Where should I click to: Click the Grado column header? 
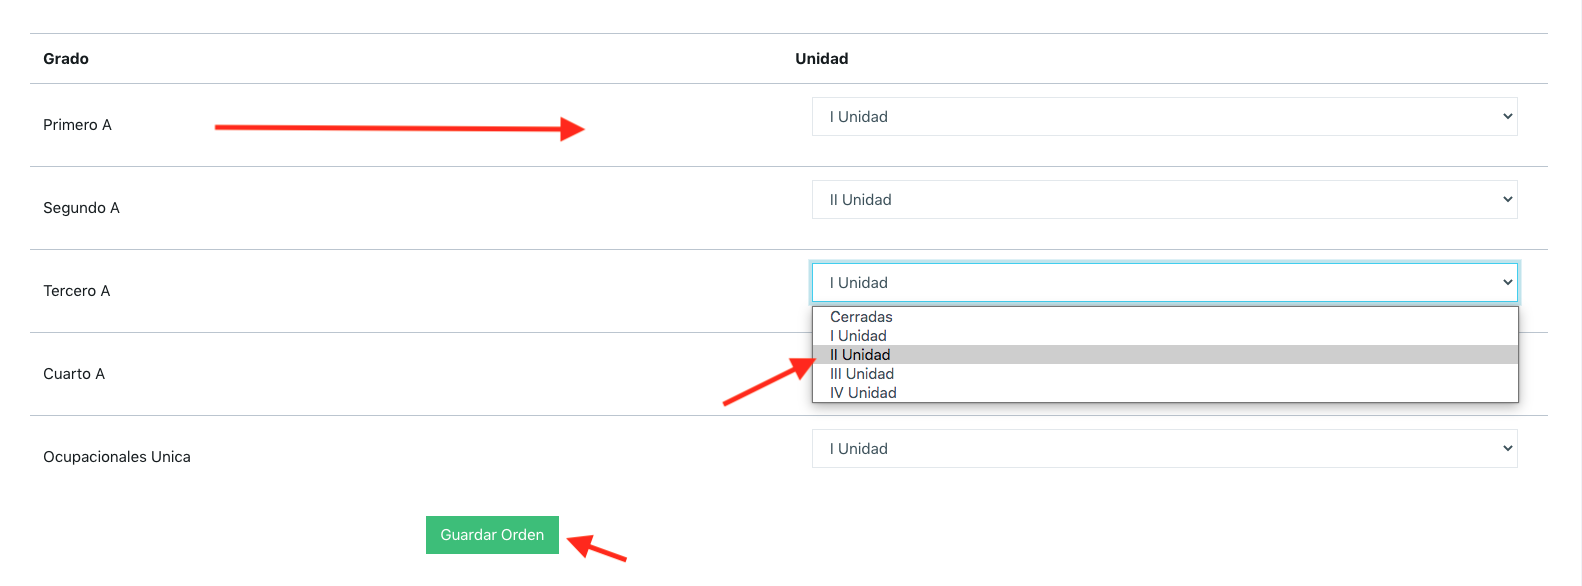(66, 59)
